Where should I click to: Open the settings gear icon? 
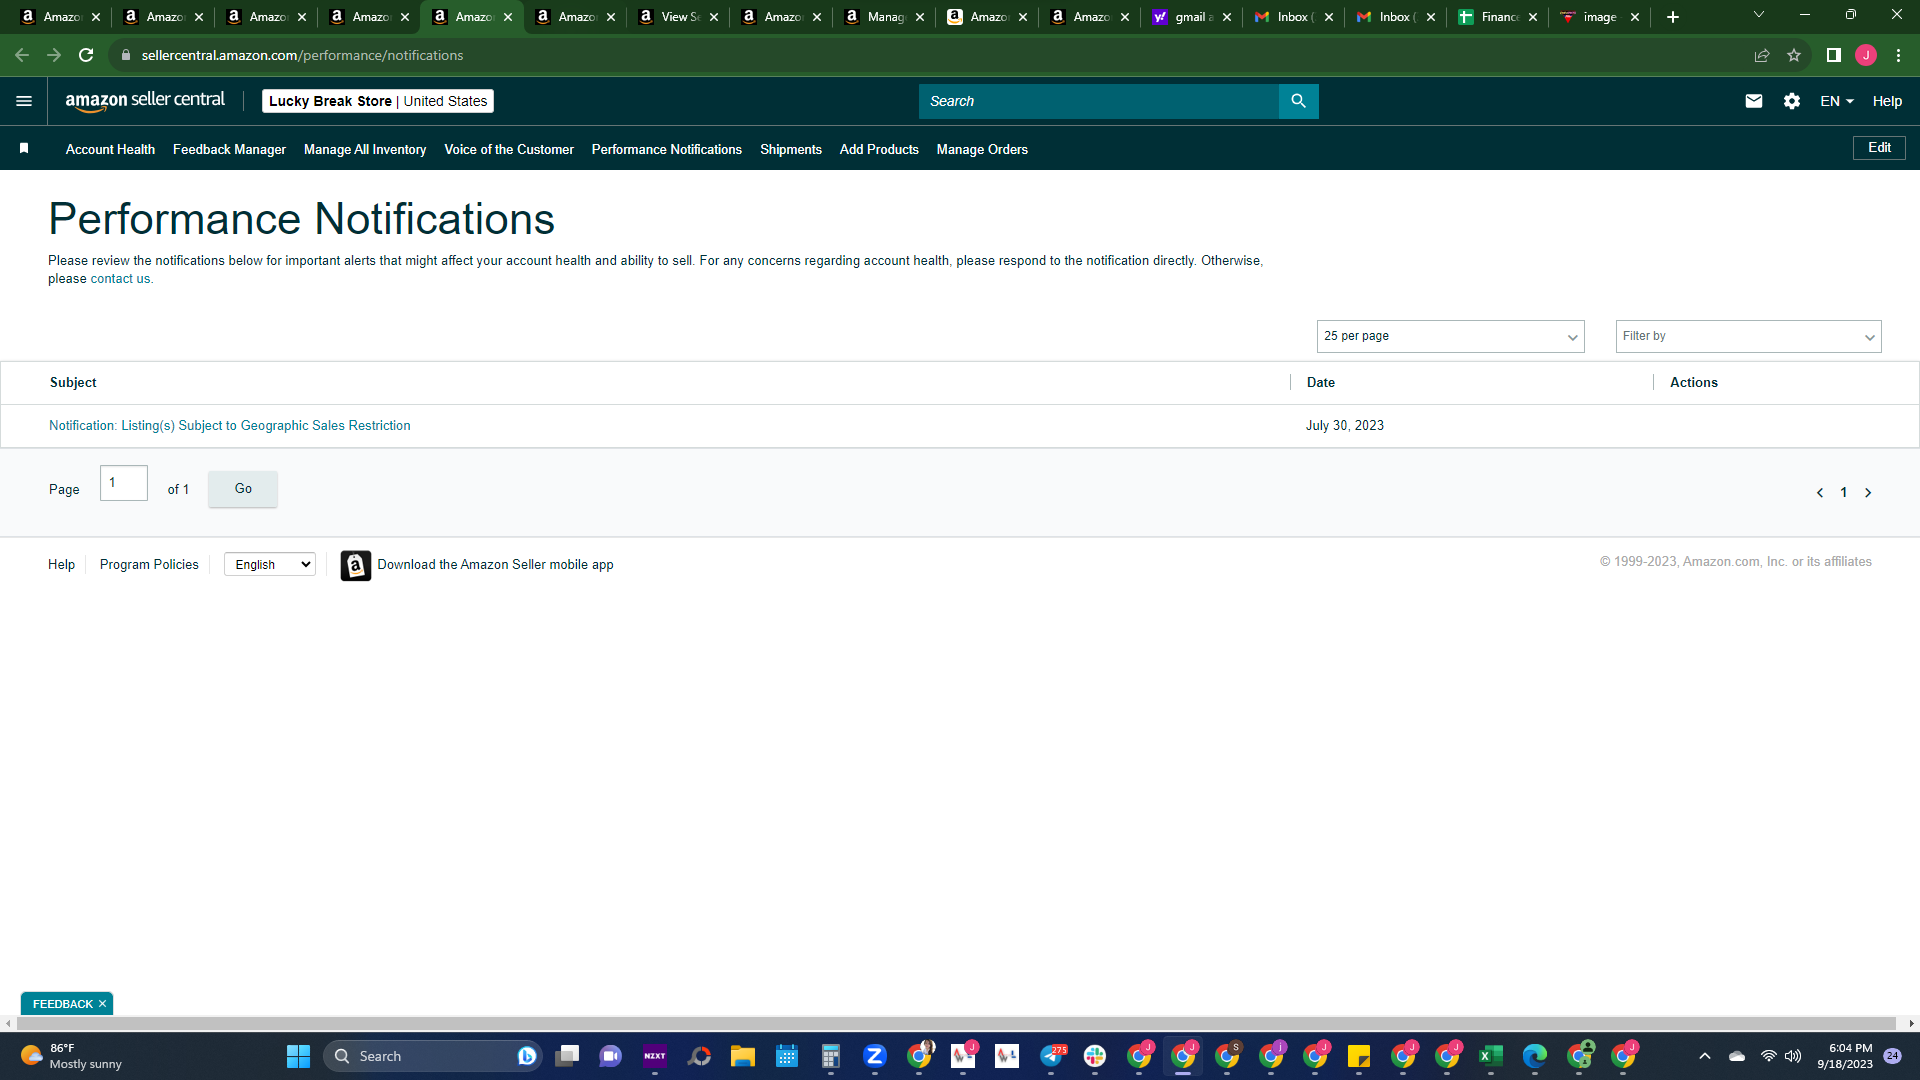(x=1792, y=101)
